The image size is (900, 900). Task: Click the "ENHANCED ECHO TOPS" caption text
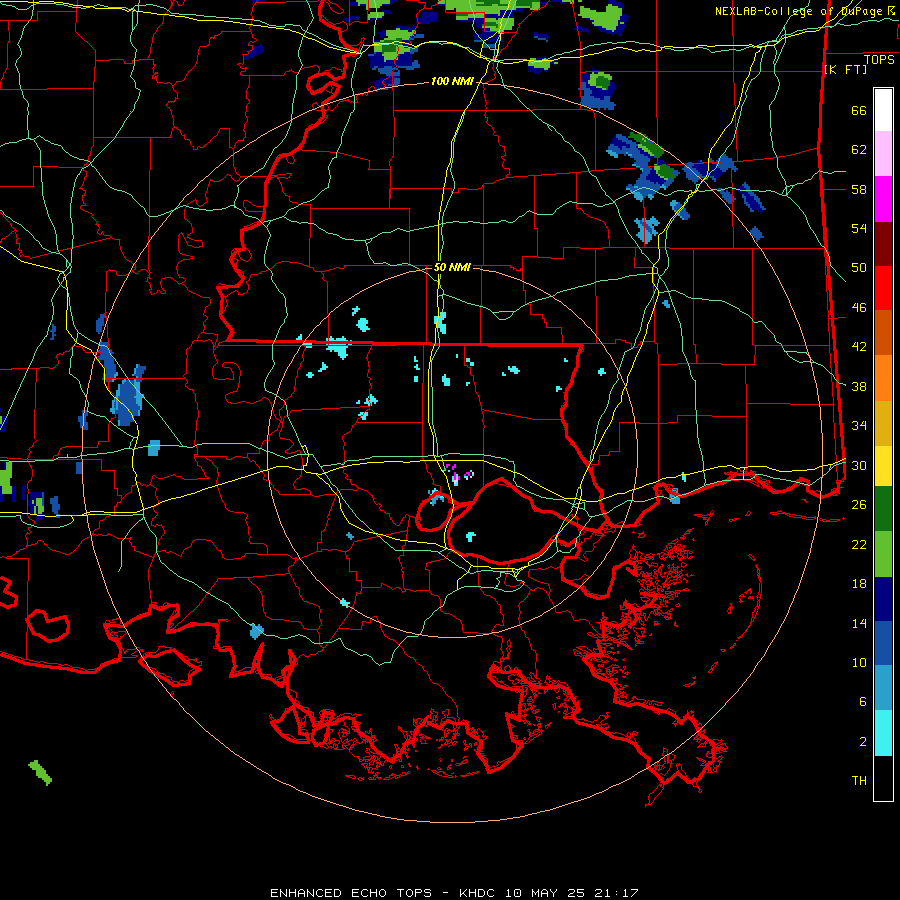[x=351, y=893]
